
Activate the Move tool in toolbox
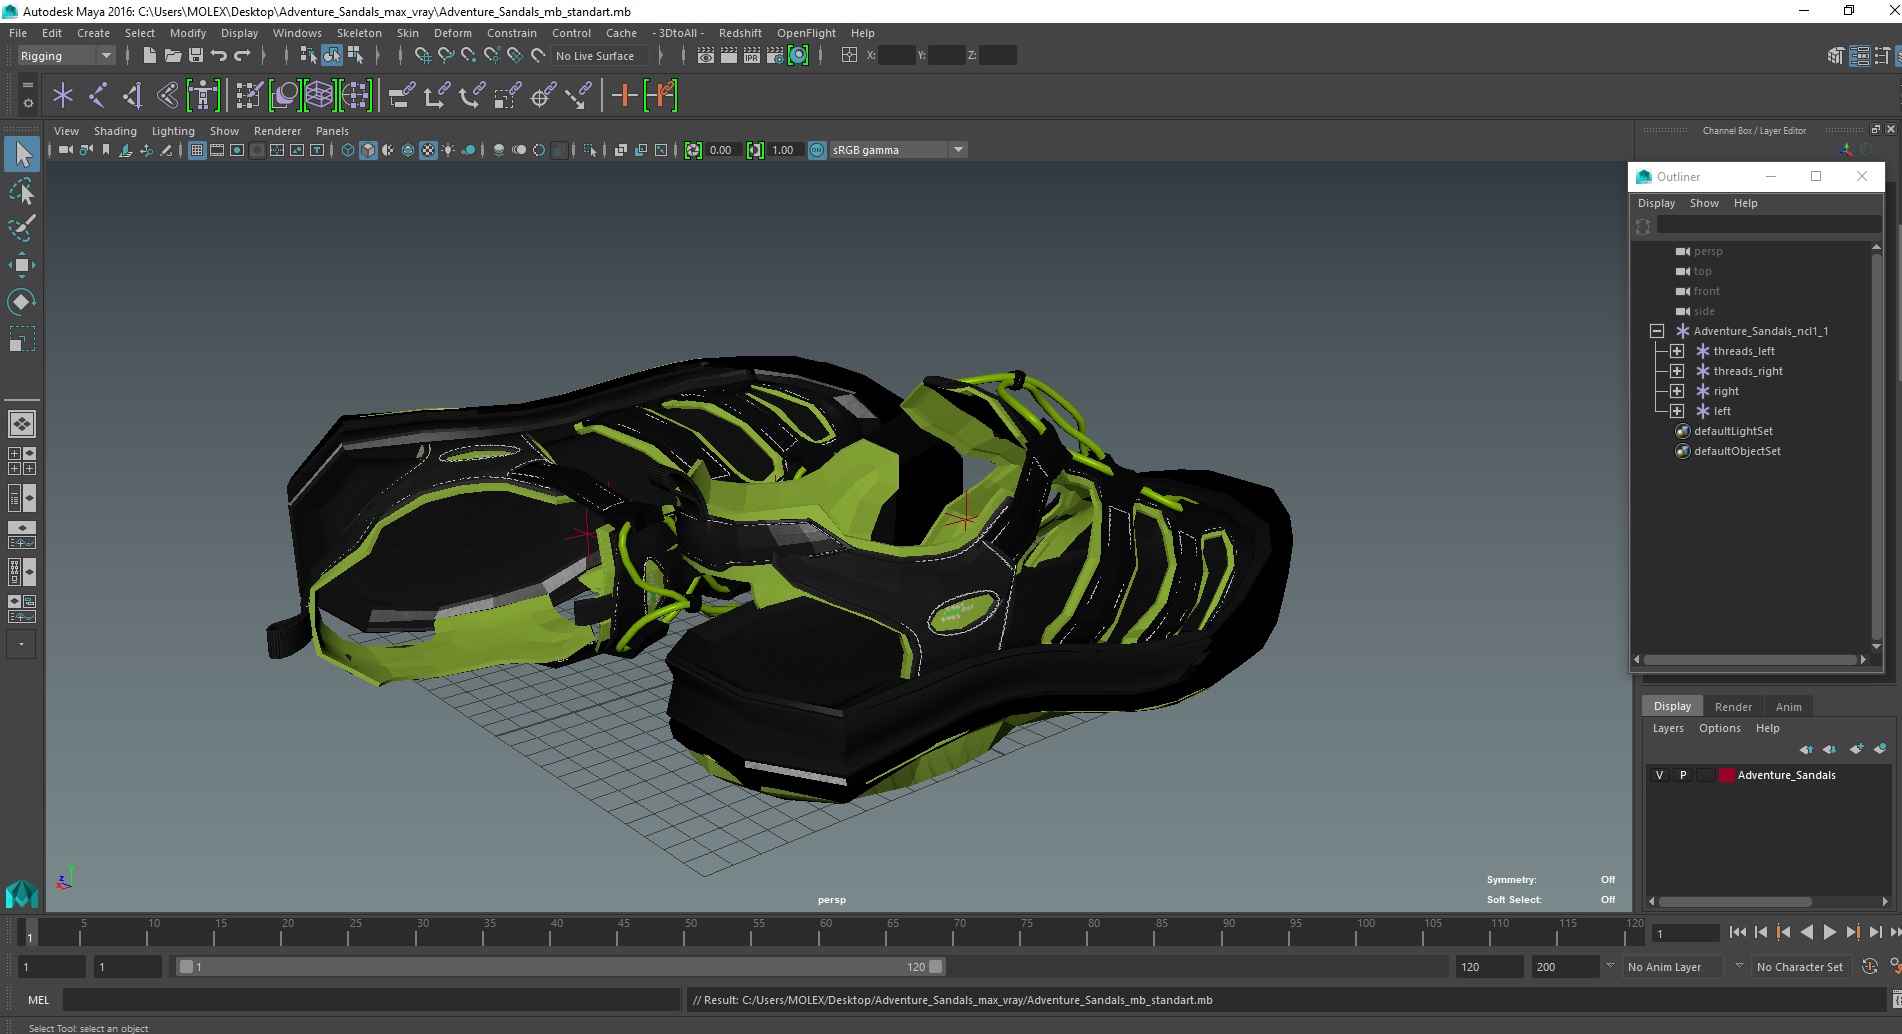(x=22, y=264)
